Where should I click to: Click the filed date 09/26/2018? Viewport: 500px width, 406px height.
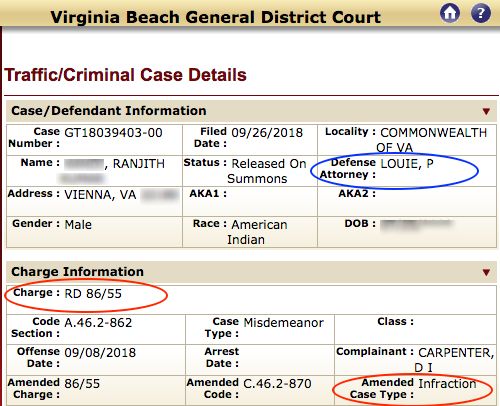click(x=267, y=133)
